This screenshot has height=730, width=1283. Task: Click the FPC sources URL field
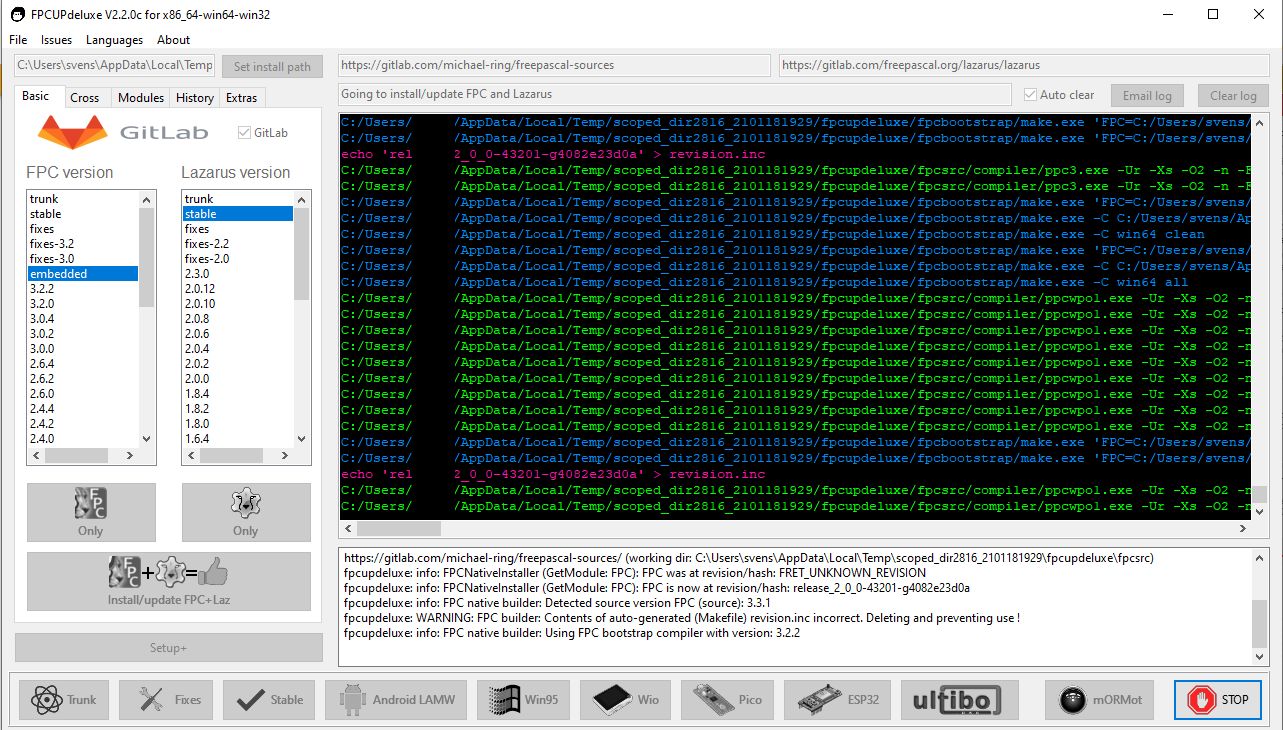click(x=553, y=65)
